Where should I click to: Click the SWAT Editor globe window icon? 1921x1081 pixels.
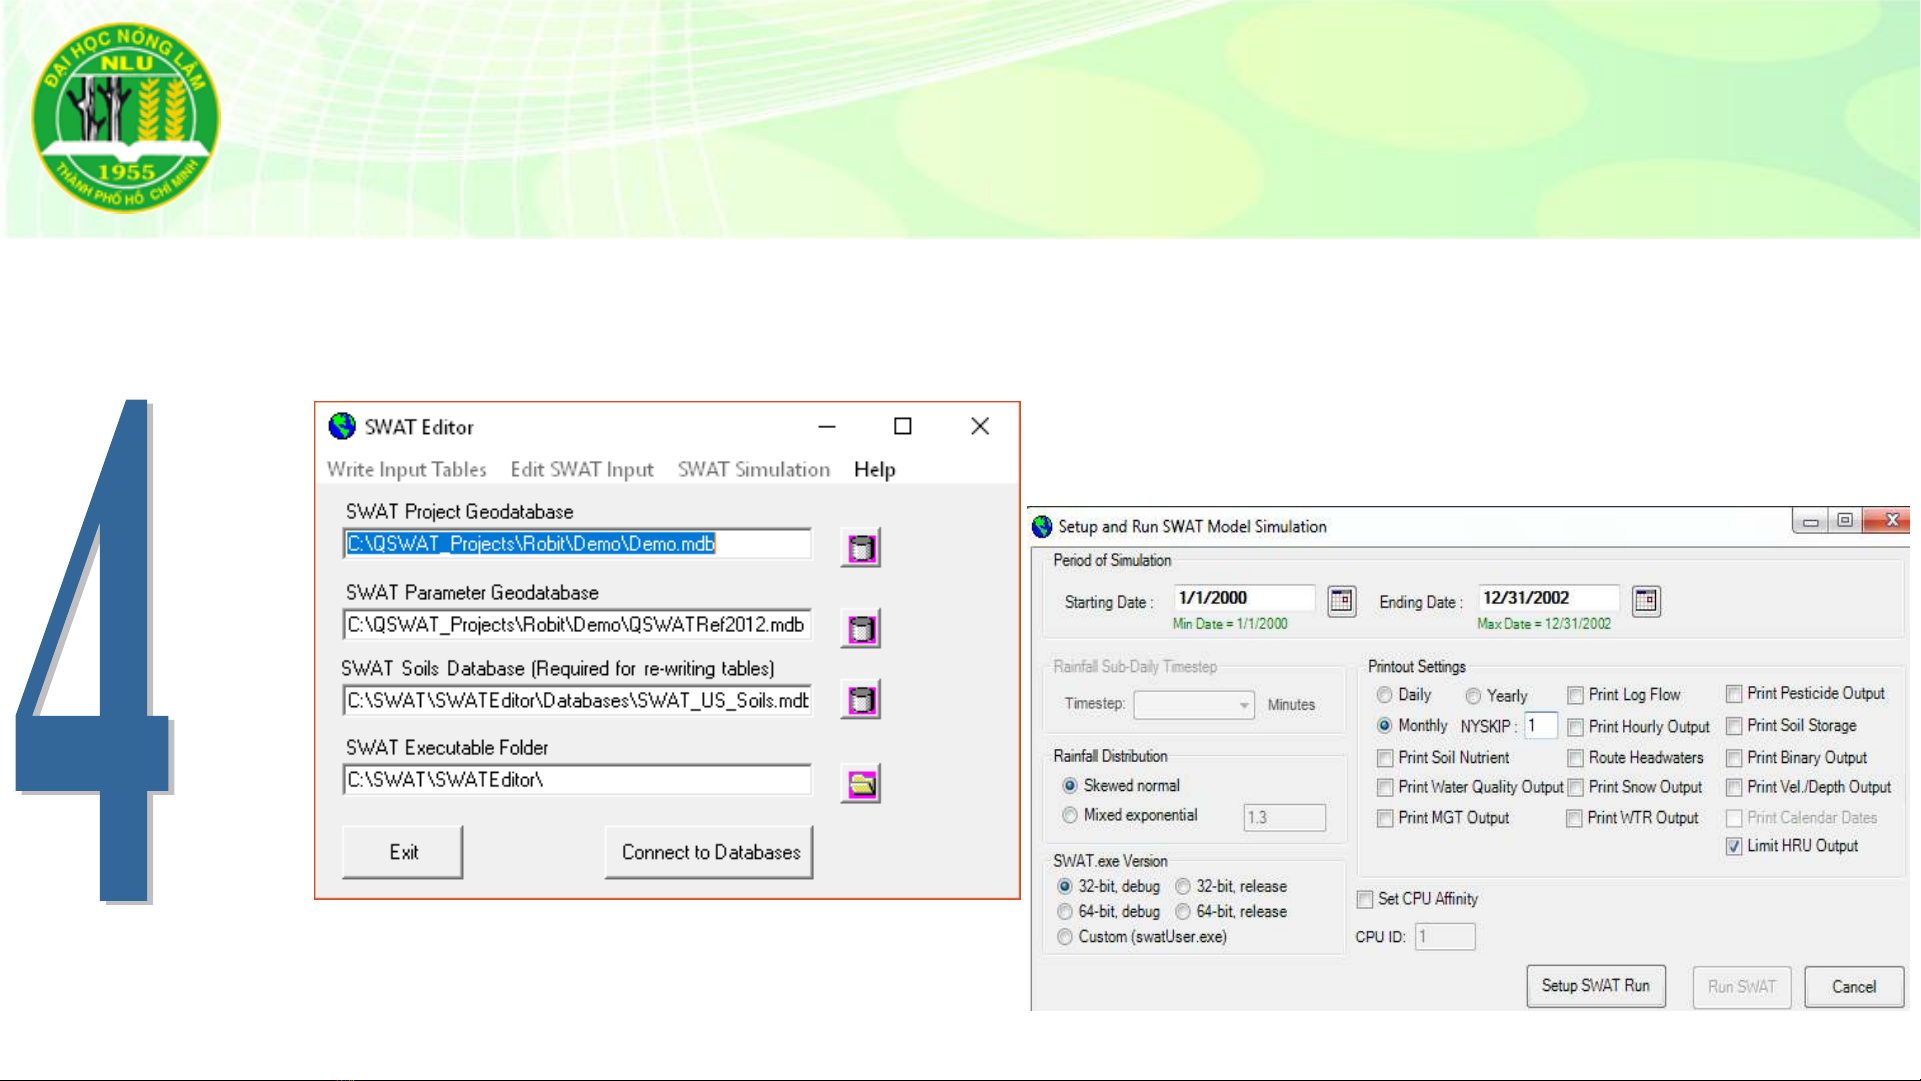click(342, 426)
